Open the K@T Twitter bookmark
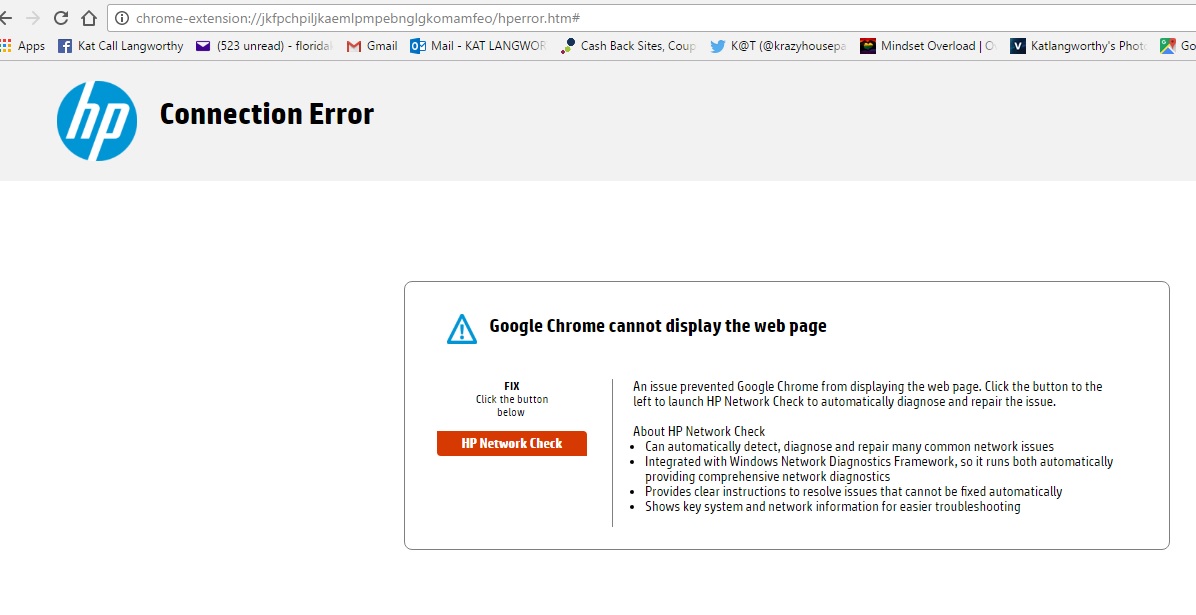This screenshot has height=615, width=1196. pyautogui.click(x=778, y=46)
